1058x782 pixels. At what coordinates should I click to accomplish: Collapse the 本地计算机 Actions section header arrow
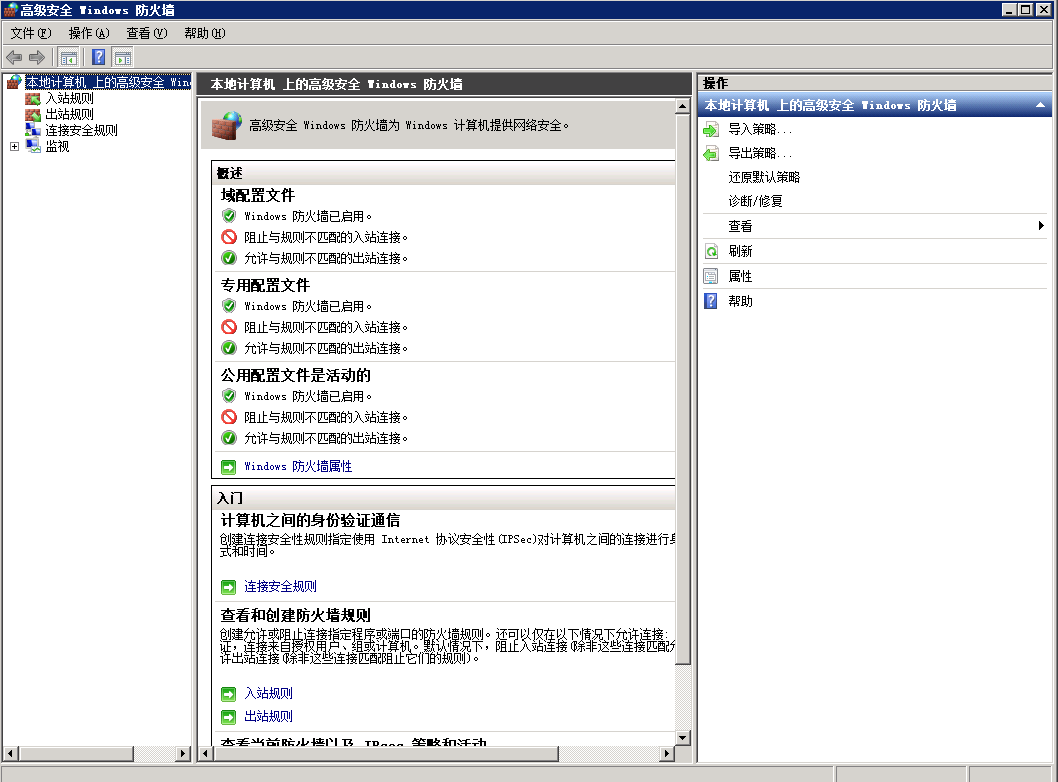pyautogui.click(x=1040, y=104)
